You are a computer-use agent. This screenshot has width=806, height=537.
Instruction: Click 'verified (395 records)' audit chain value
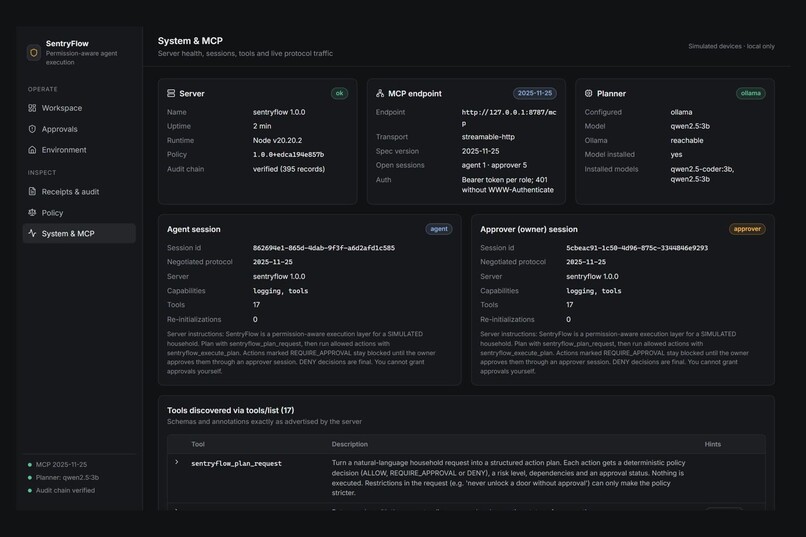coord(289,169)
